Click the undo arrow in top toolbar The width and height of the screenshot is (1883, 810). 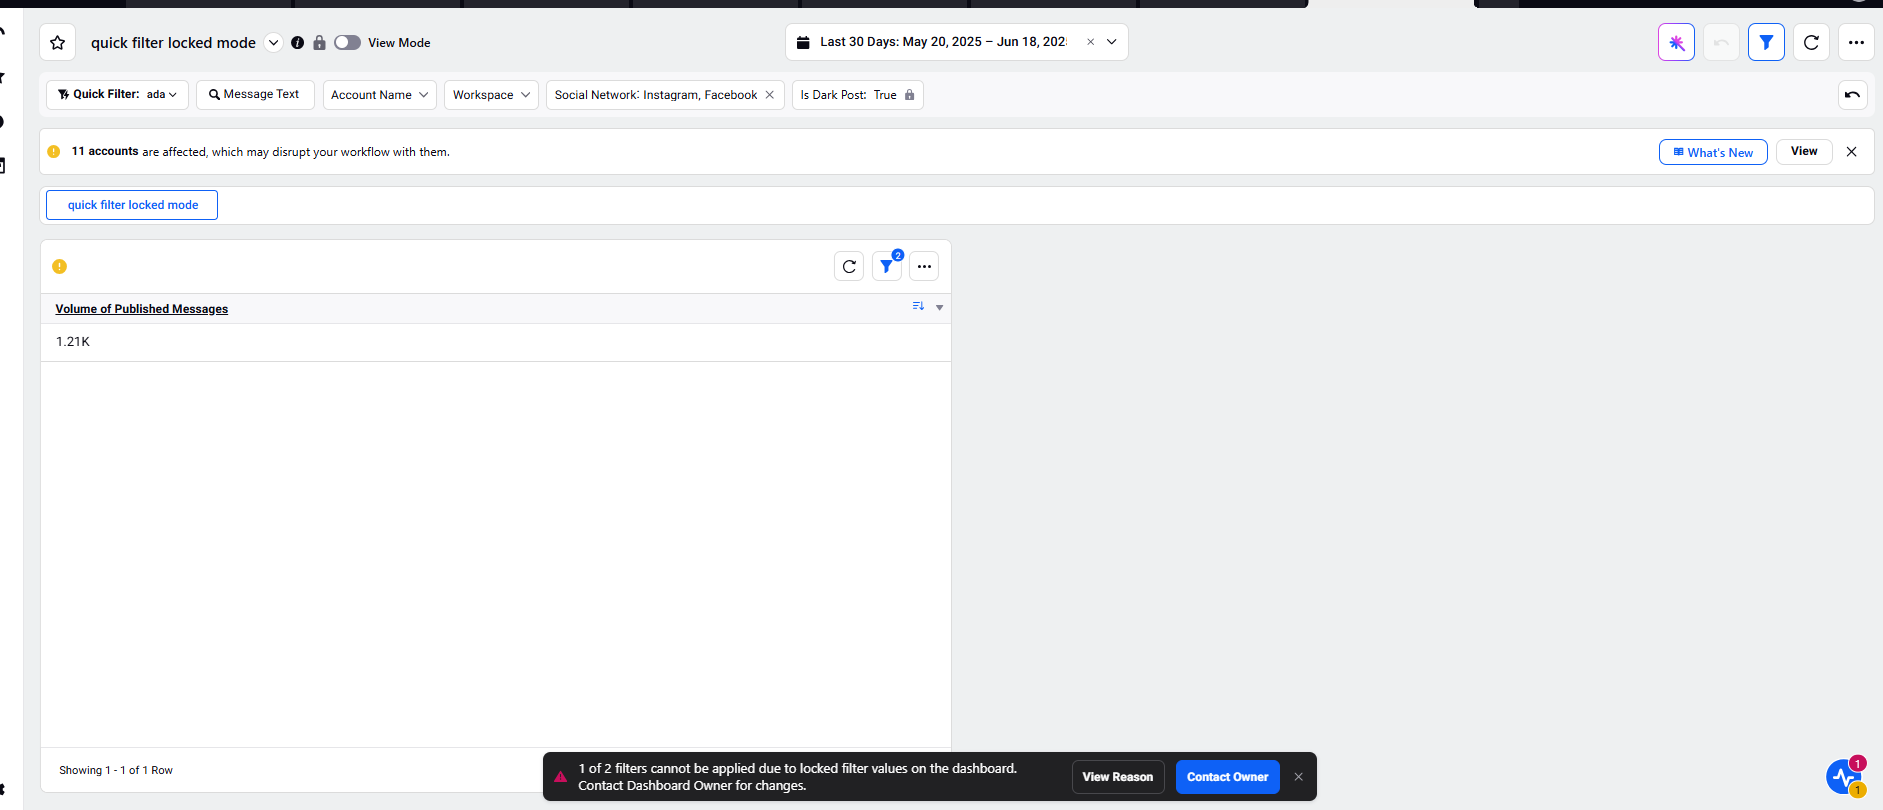coord(1721,42)
